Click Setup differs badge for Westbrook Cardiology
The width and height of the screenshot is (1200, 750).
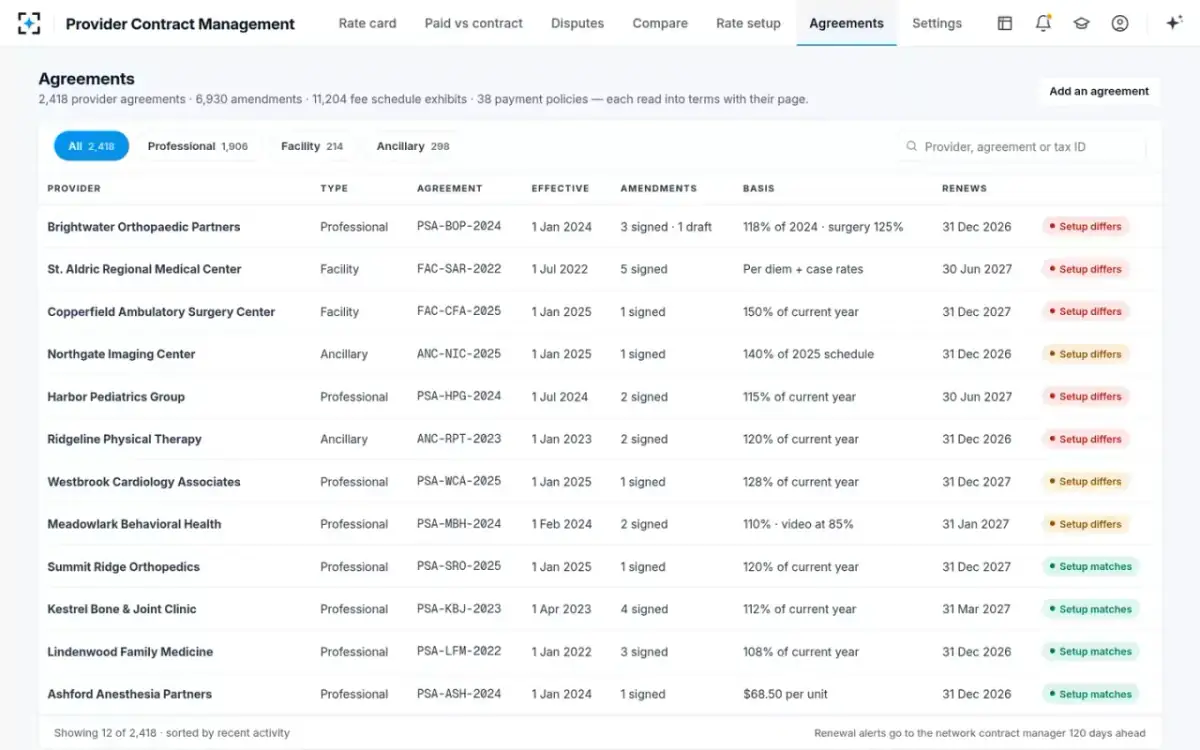(1086, 482)
